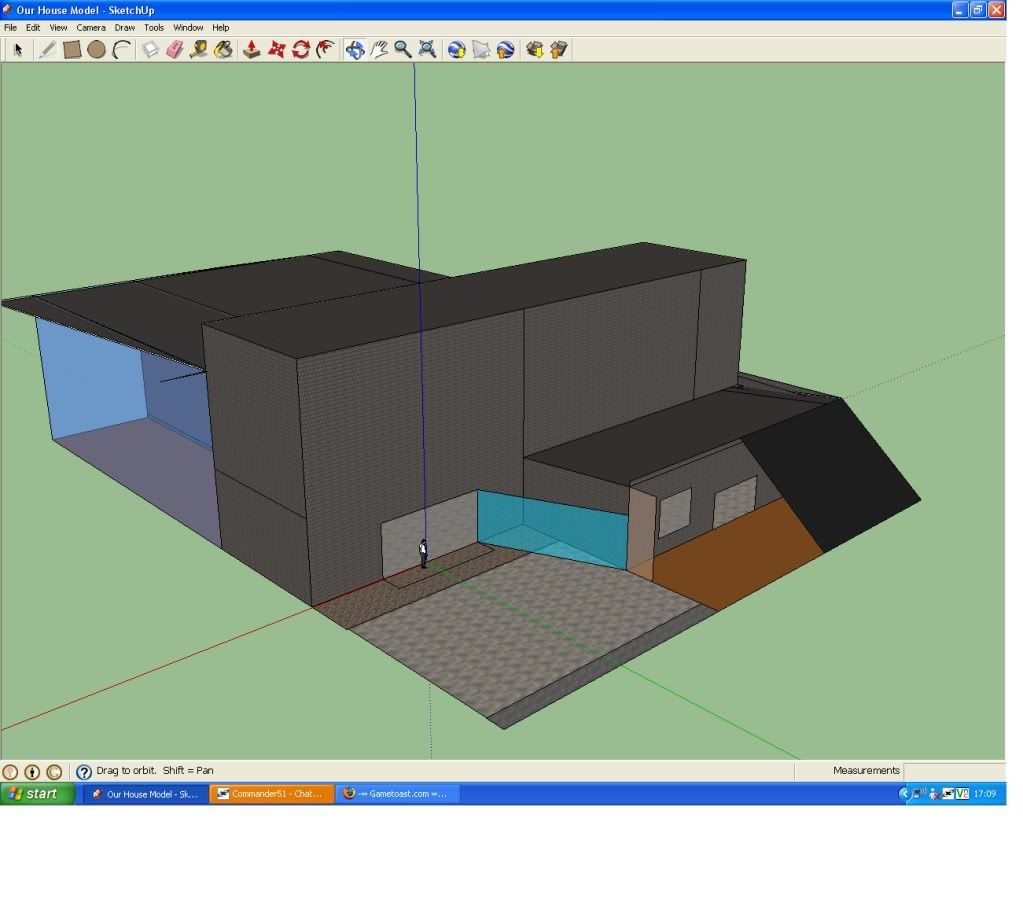Screen dimensions: 1023x899
Task: Select the Paint Bucket tool
Action: pyautogui.click(x=223, y=50)
